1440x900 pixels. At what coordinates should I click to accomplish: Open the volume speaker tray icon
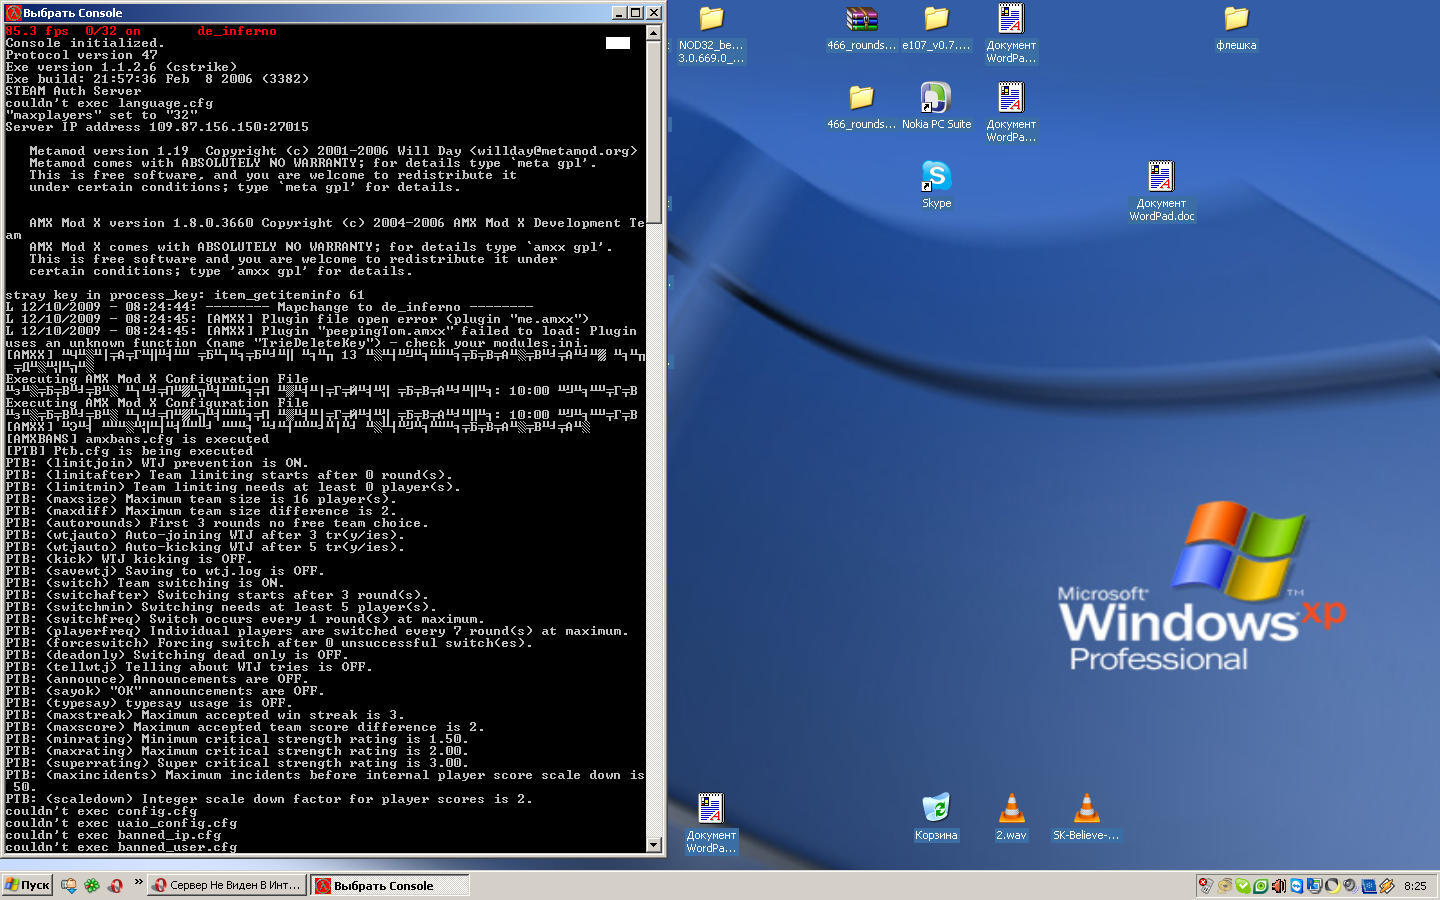1278,886
